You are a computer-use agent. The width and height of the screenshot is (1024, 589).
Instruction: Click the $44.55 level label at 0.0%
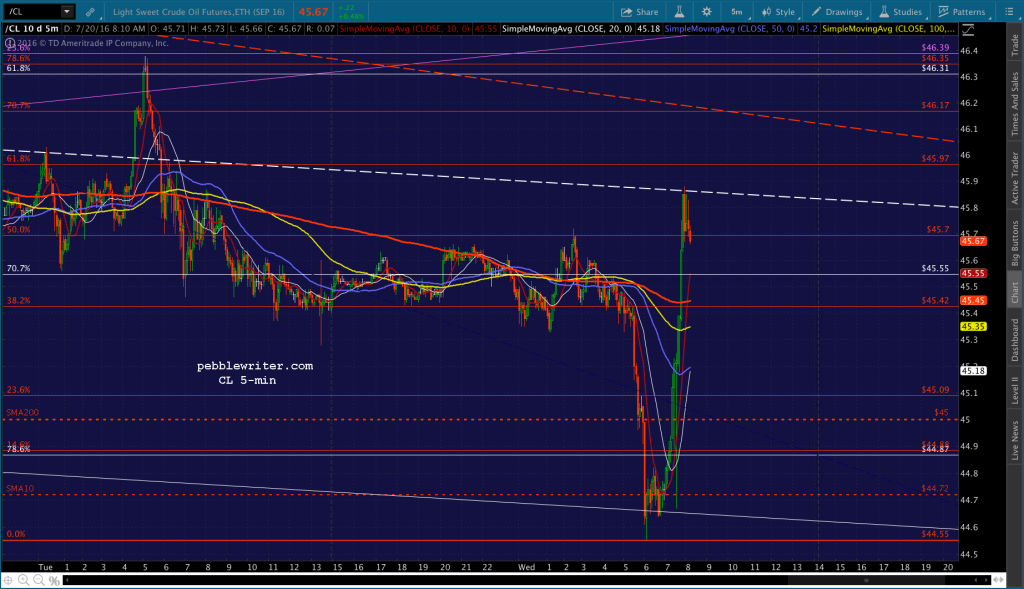point(935,533)
